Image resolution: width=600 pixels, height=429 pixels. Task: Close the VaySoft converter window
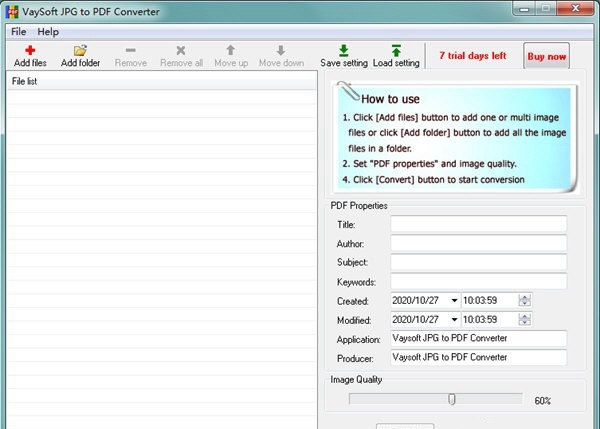[575, 8]
